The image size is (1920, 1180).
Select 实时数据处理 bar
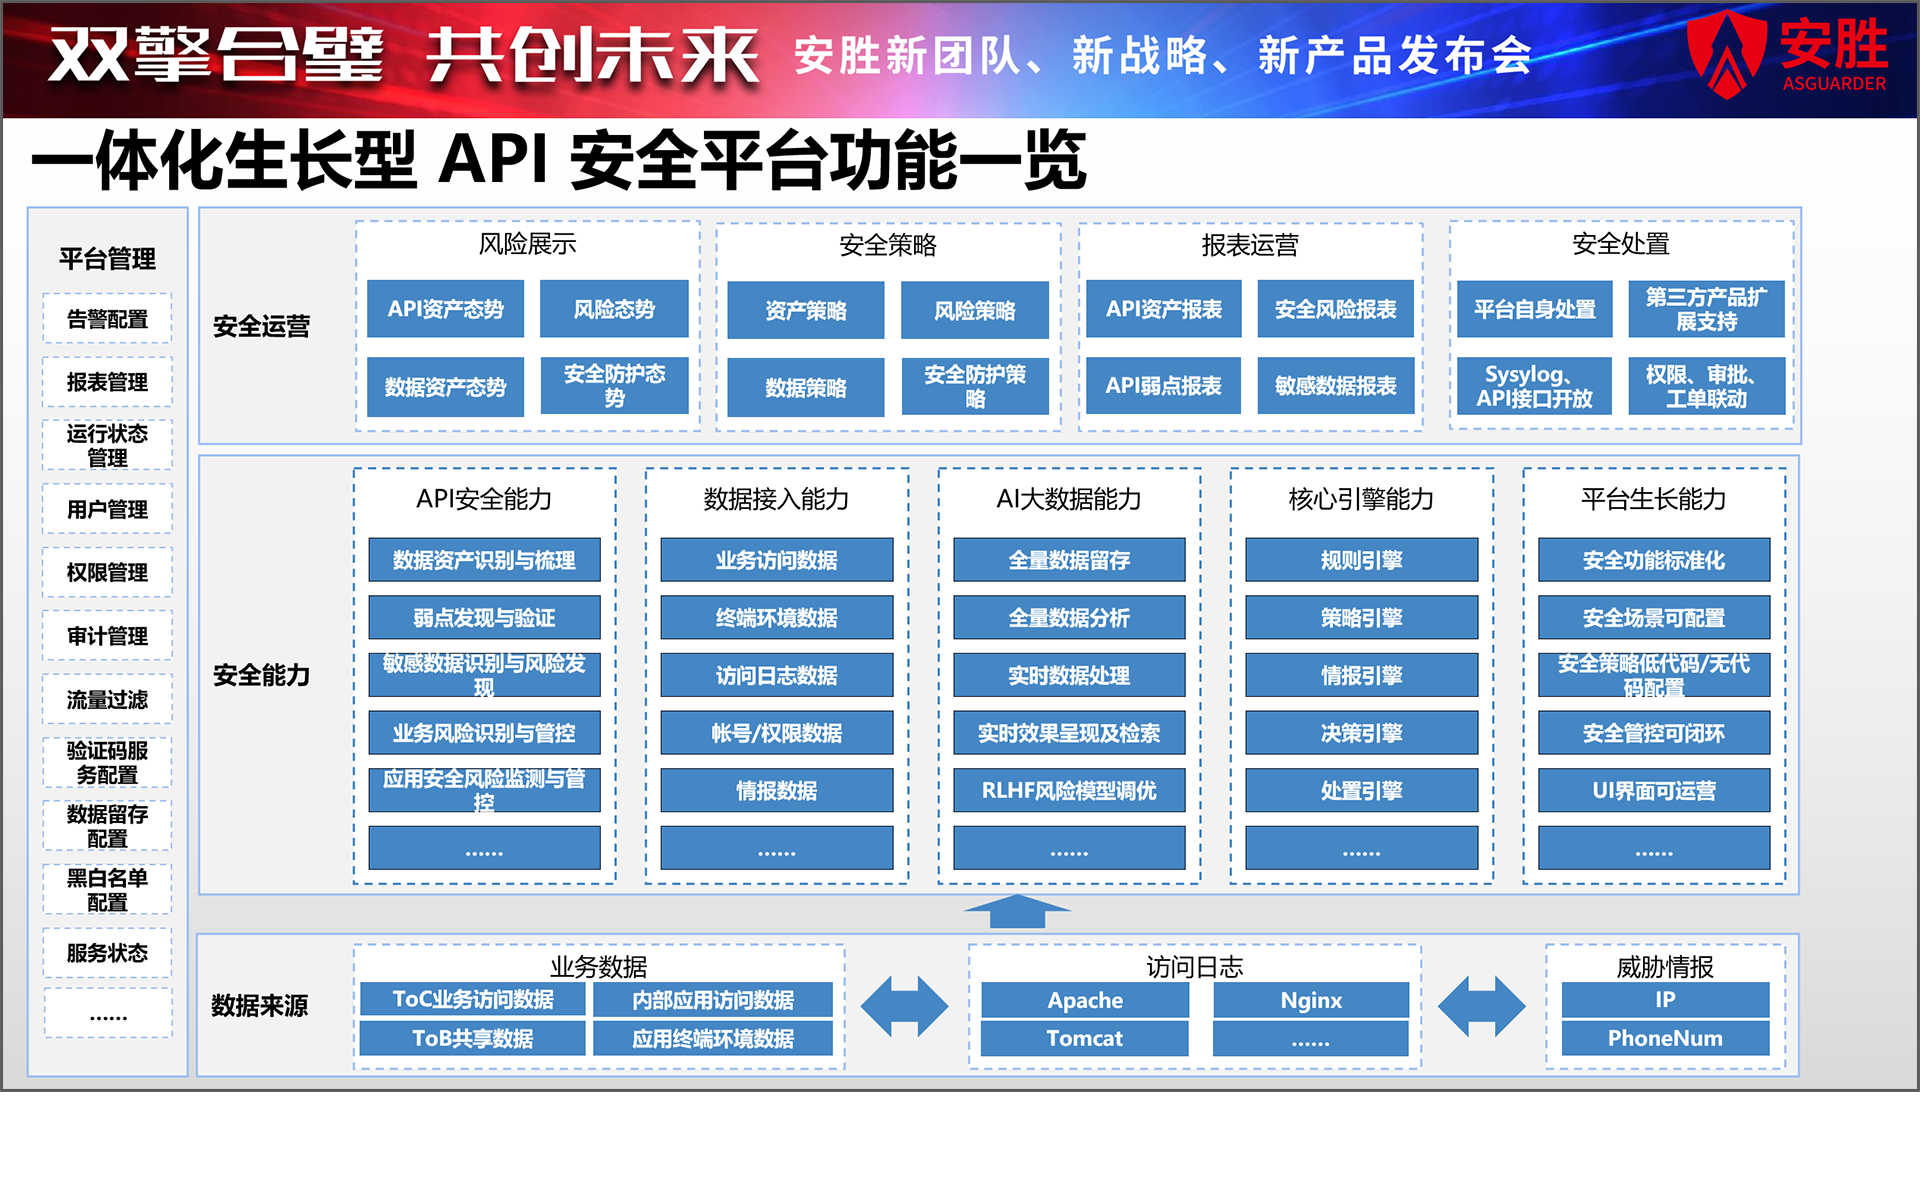coord(1069,675)
